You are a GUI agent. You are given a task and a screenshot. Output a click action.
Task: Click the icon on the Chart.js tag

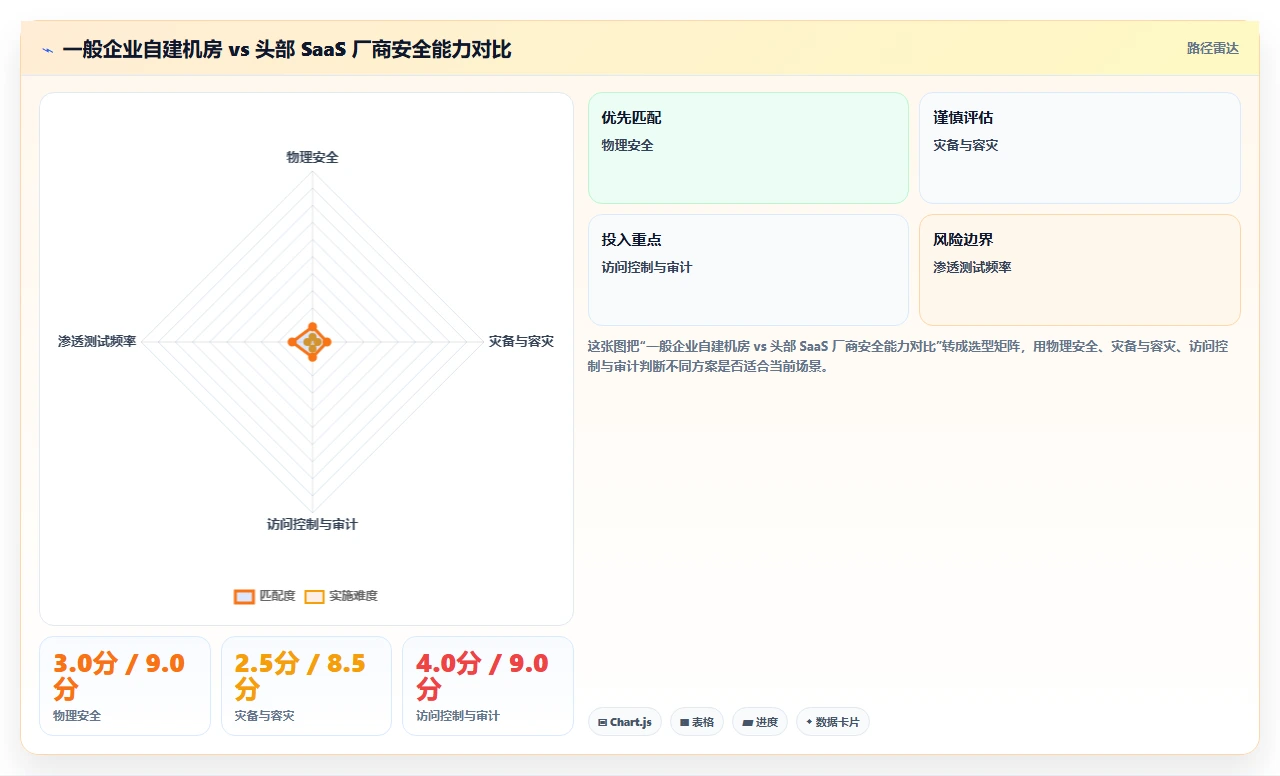(x=602, y=722)
